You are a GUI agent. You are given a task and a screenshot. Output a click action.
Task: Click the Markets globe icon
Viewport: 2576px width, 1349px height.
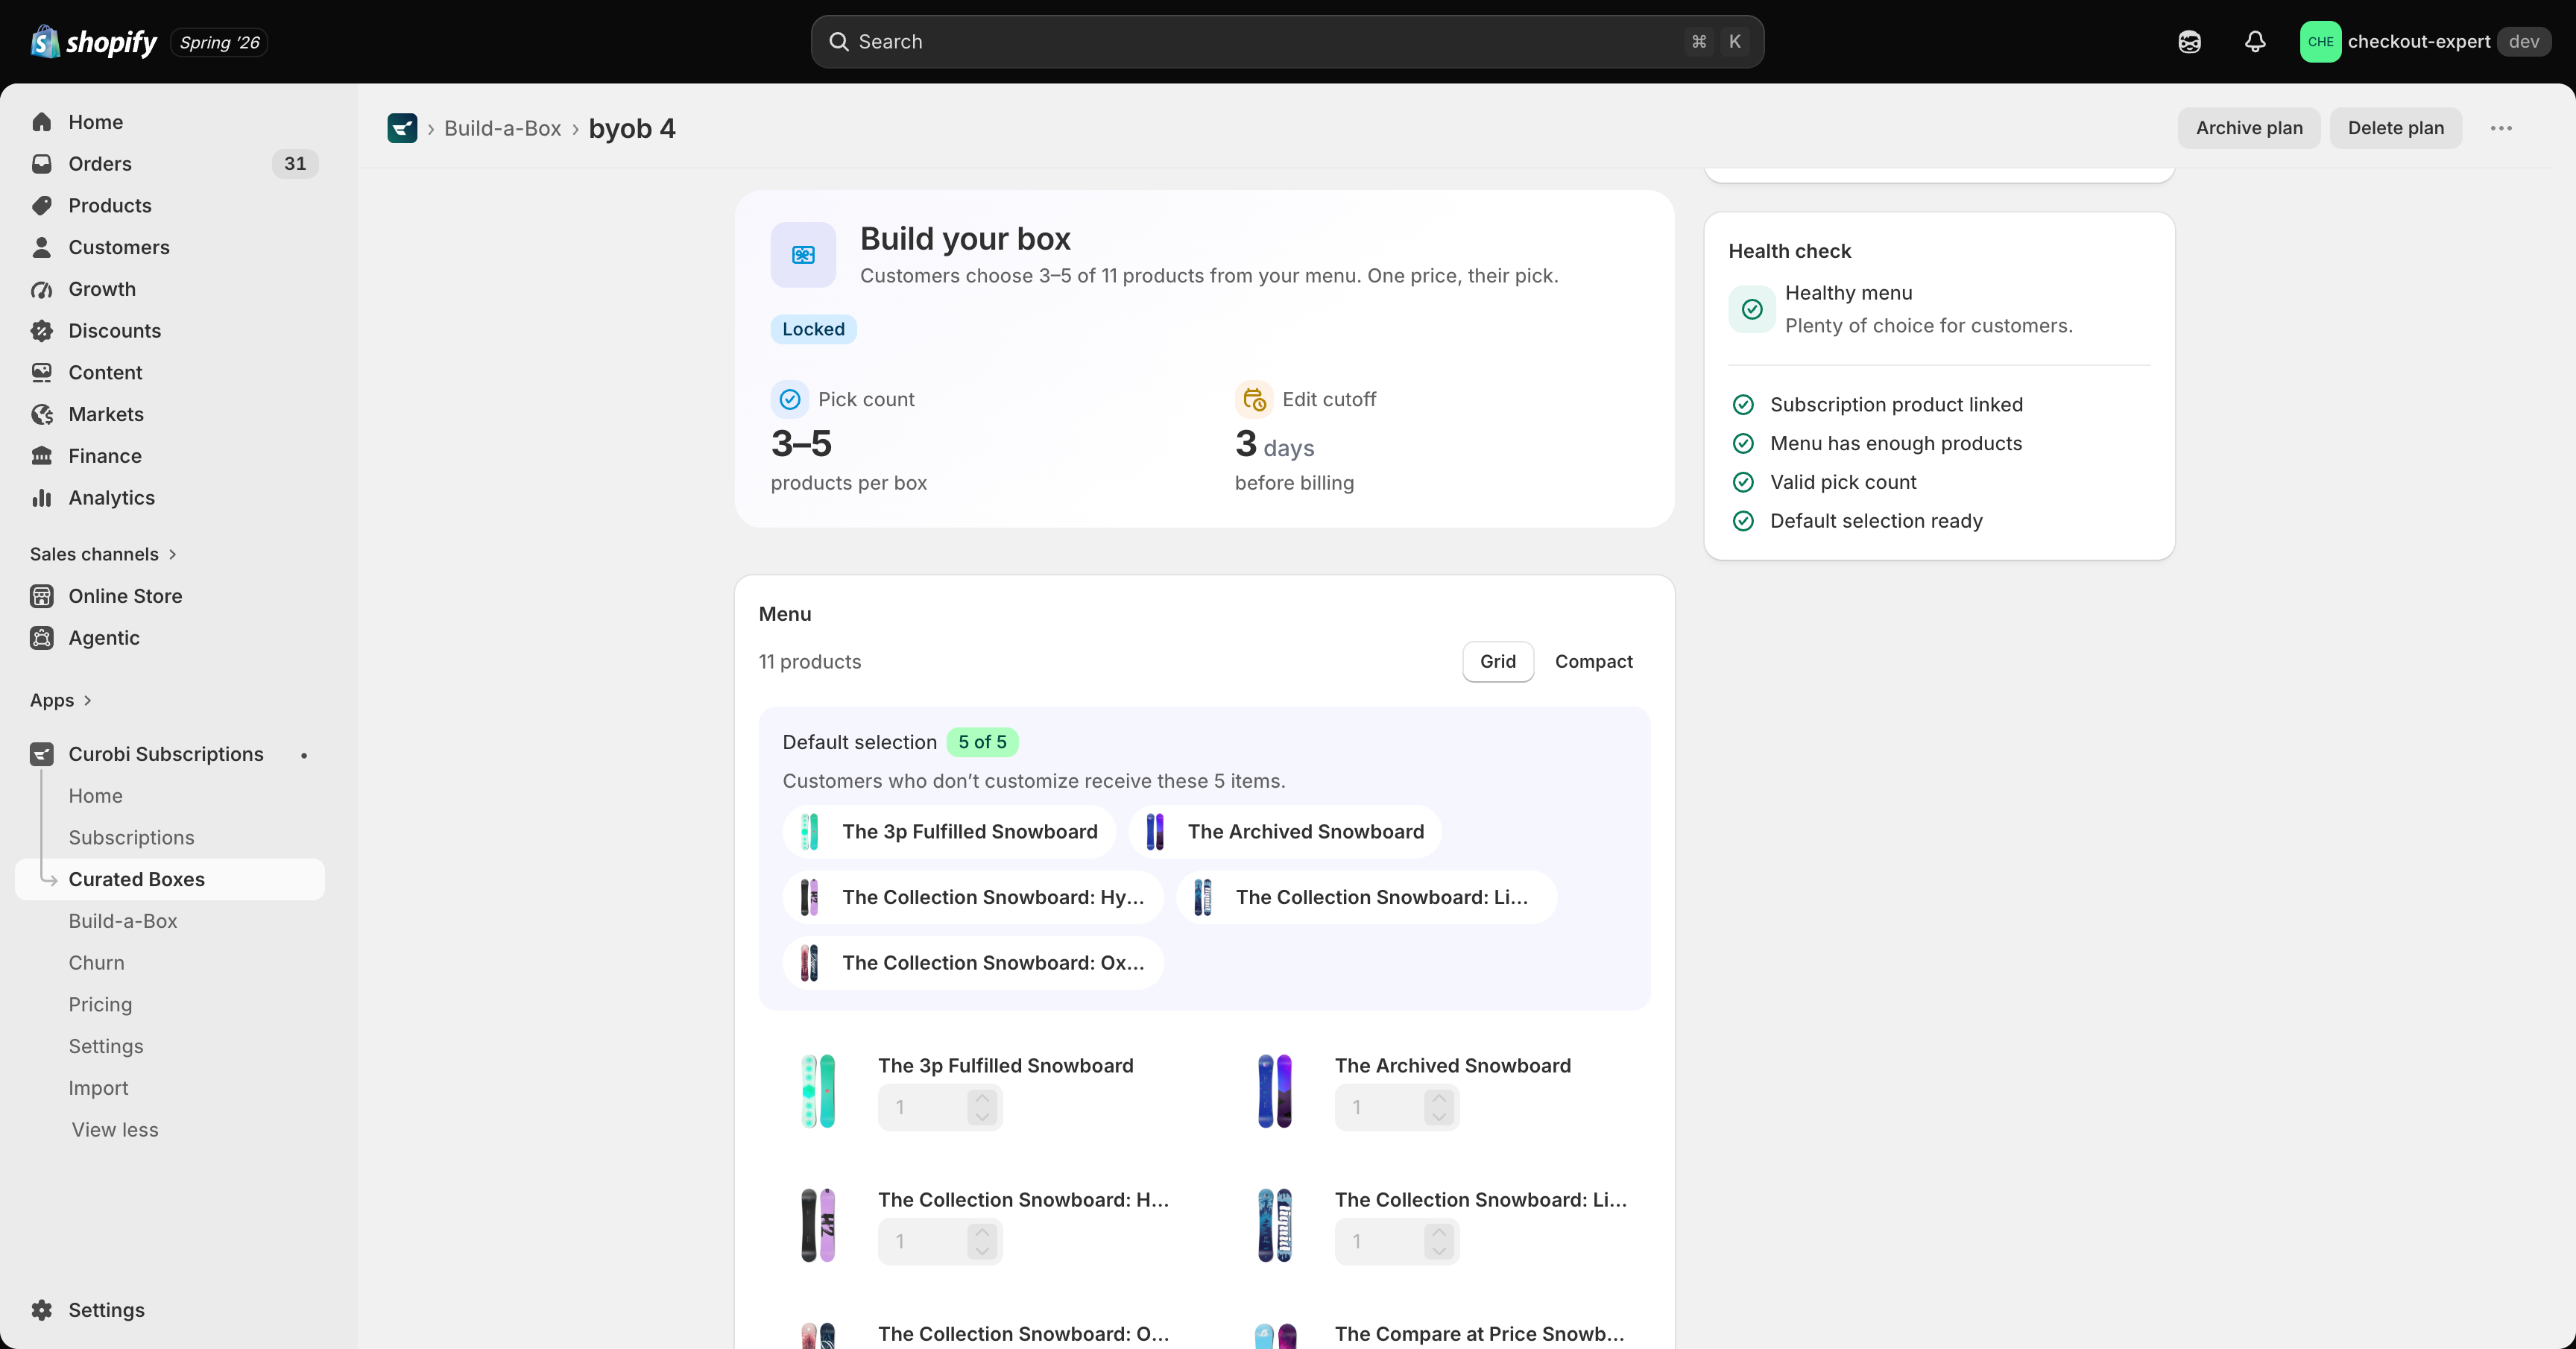coord(42,414)
